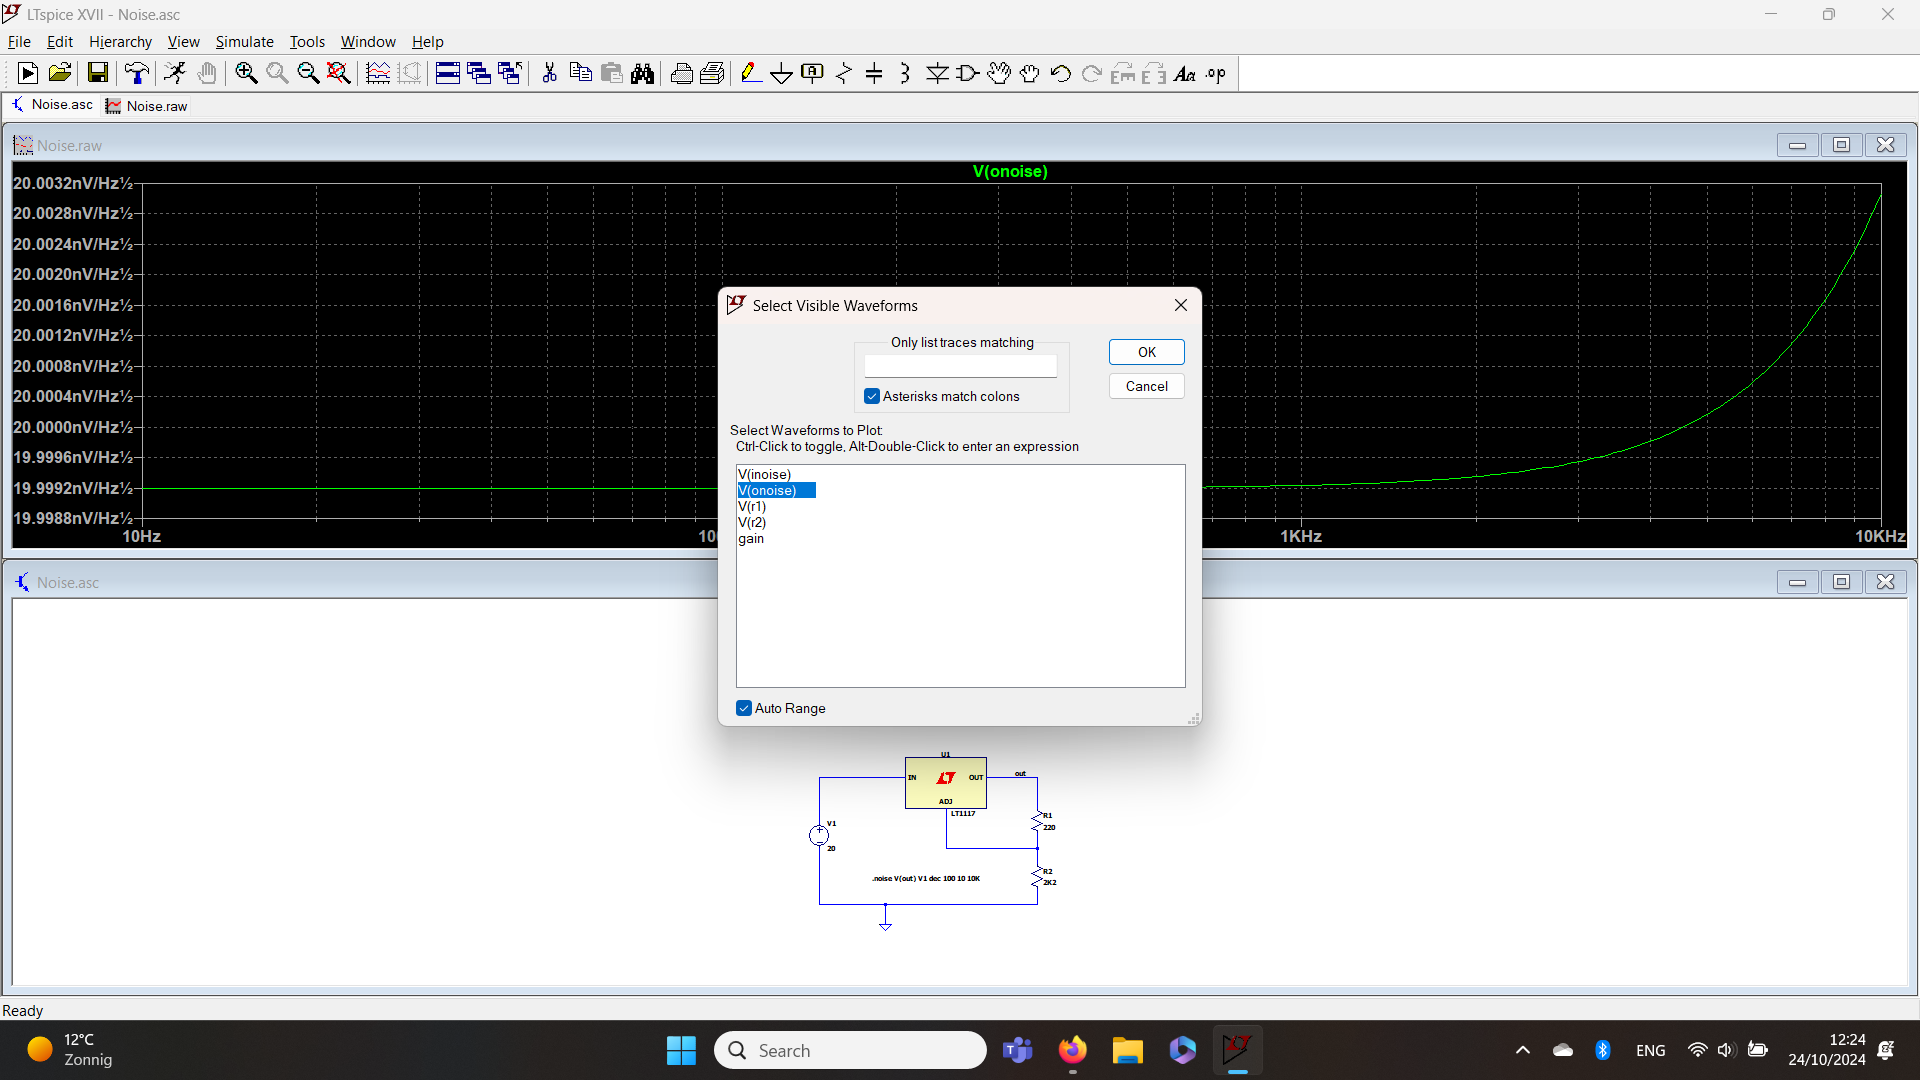Image resolution: width=1920 pixels, height=1080 pixels.
Task: Click the Halt hand icon
Action: click(x=207, y=73)
